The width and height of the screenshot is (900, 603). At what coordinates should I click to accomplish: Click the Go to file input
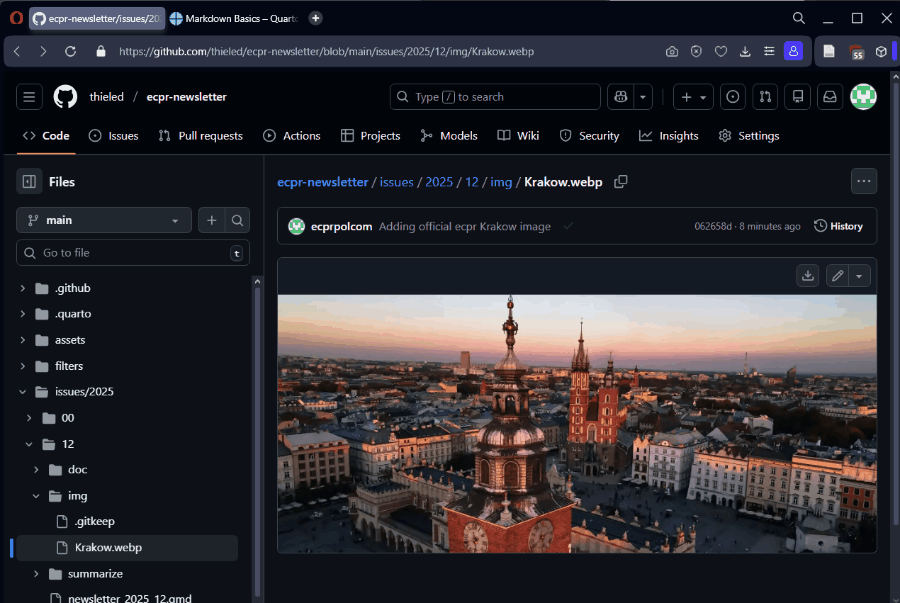(130, 253)
